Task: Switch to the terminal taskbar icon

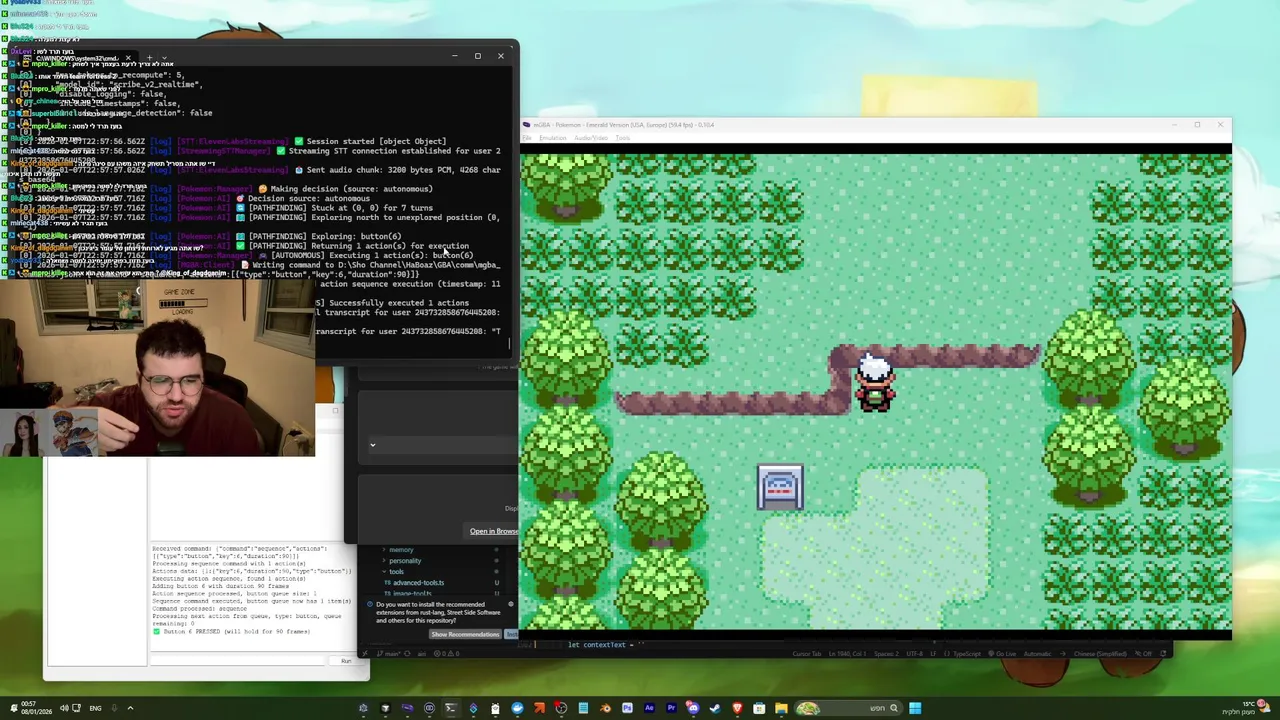Action: pyautogui.click(x=451, y=709)
